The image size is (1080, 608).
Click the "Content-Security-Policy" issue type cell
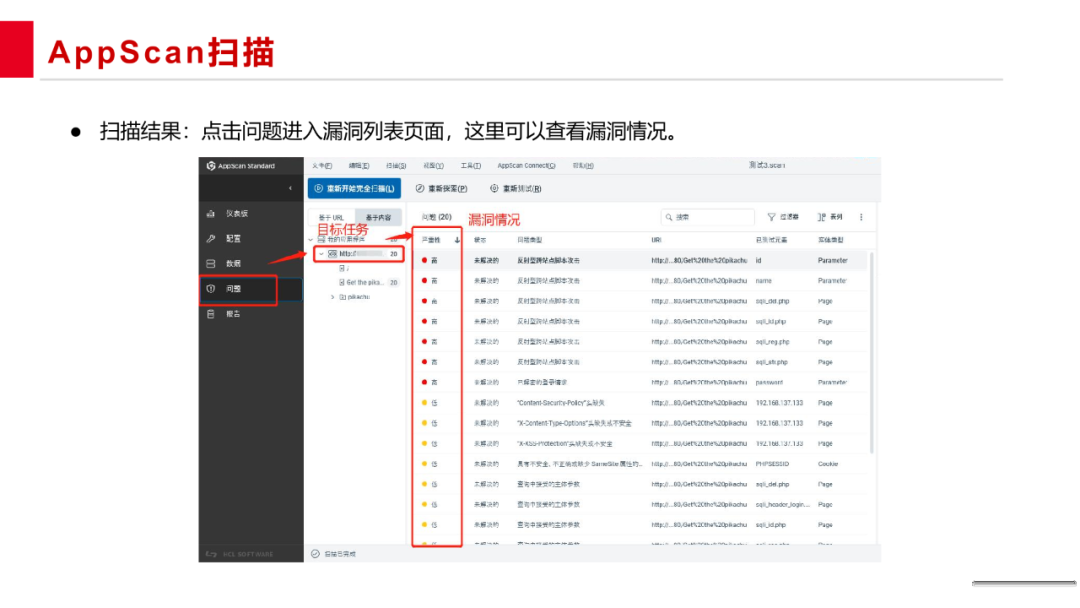pos(561,403)
